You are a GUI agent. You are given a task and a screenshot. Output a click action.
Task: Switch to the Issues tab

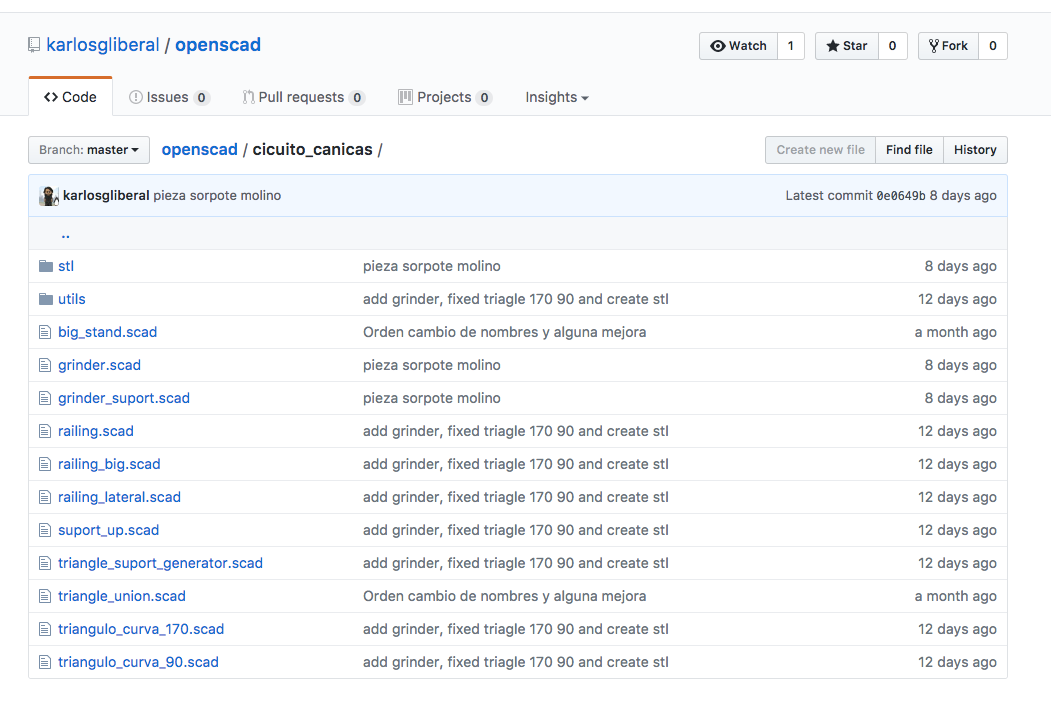170,97
